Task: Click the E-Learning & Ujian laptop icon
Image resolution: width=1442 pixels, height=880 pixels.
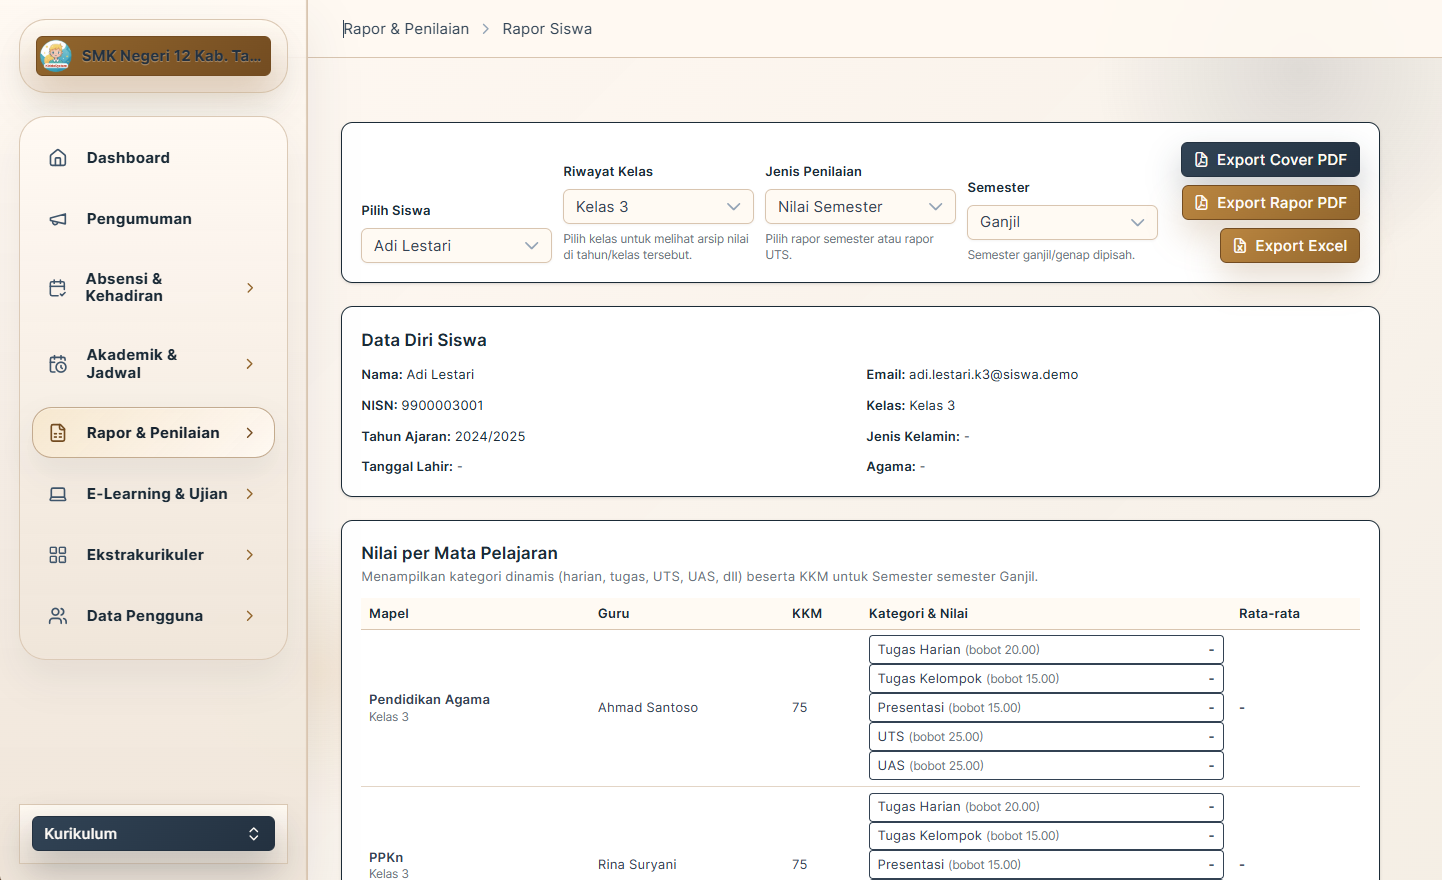Action: tap(58, 494)
